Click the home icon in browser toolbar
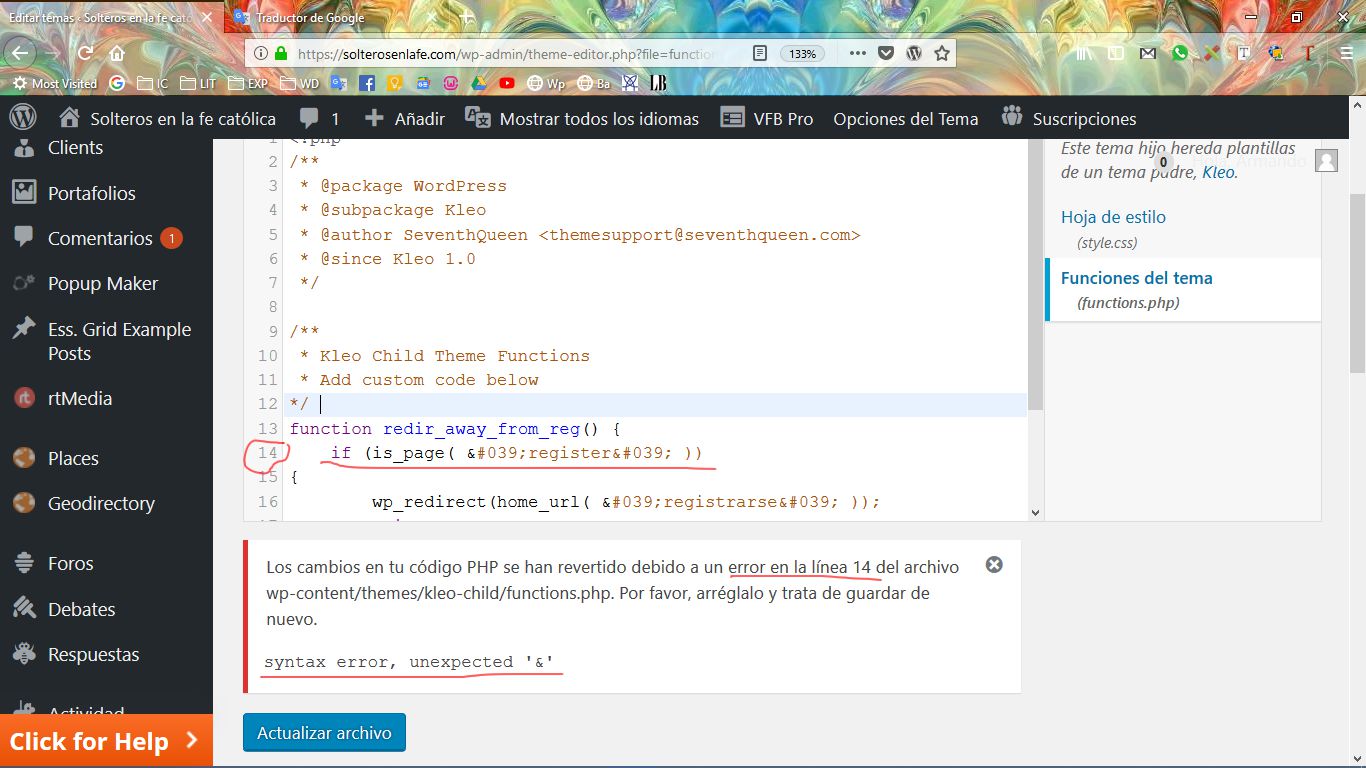The width and height of the screenshot is (1366, 768). point(117,54)
